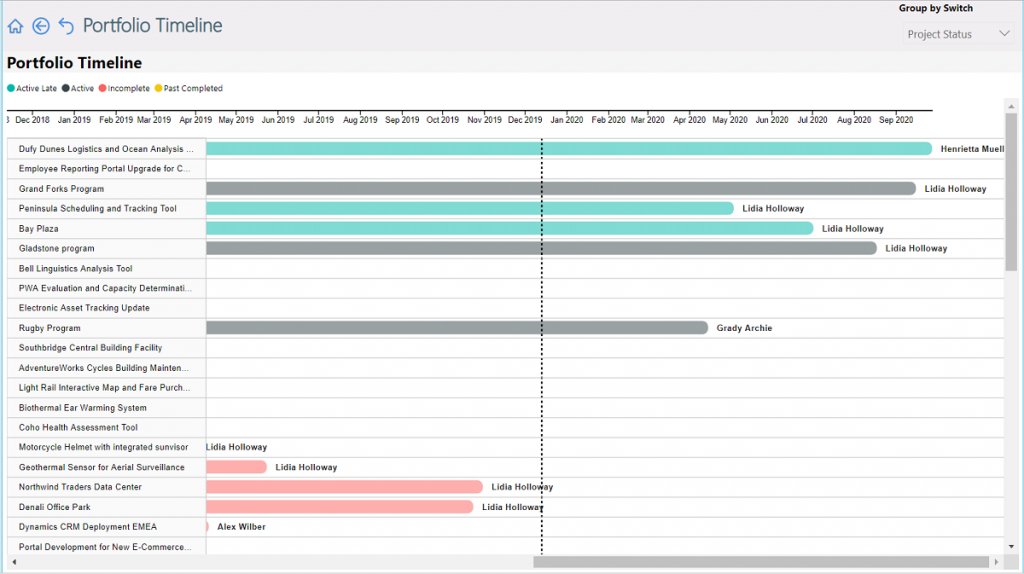Click the vertical scrollbar up arrow
Image resolution: width=1024 pixels, height=574 pixels.
coord(1011,106)
